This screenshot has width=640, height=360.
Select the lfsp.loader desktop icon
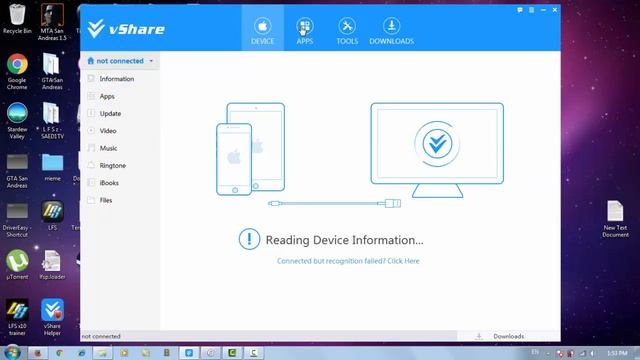point(52,264)
